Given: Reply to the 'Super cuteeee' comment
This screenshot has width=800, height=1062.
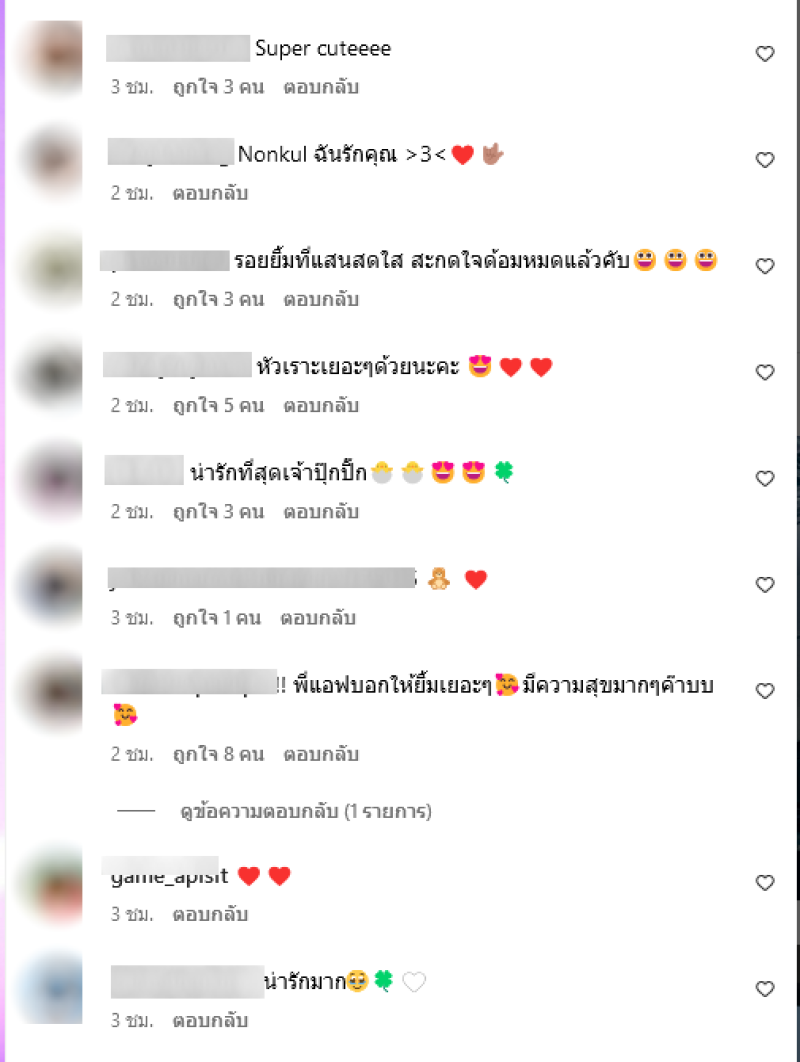Looking at the screenshot, I should [x=321, y=87].
